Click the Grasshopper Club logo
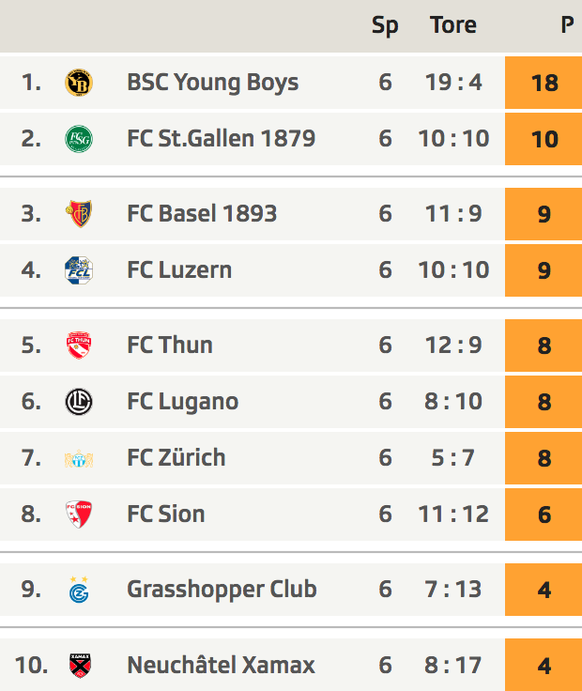Viewport: 582px width, 691px height. pyautogui.click(x=79, y=589)
